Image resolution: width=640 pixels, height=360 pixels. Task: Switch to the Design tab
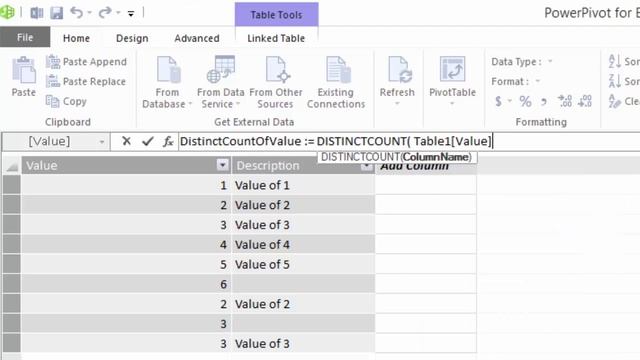point(132,38)
